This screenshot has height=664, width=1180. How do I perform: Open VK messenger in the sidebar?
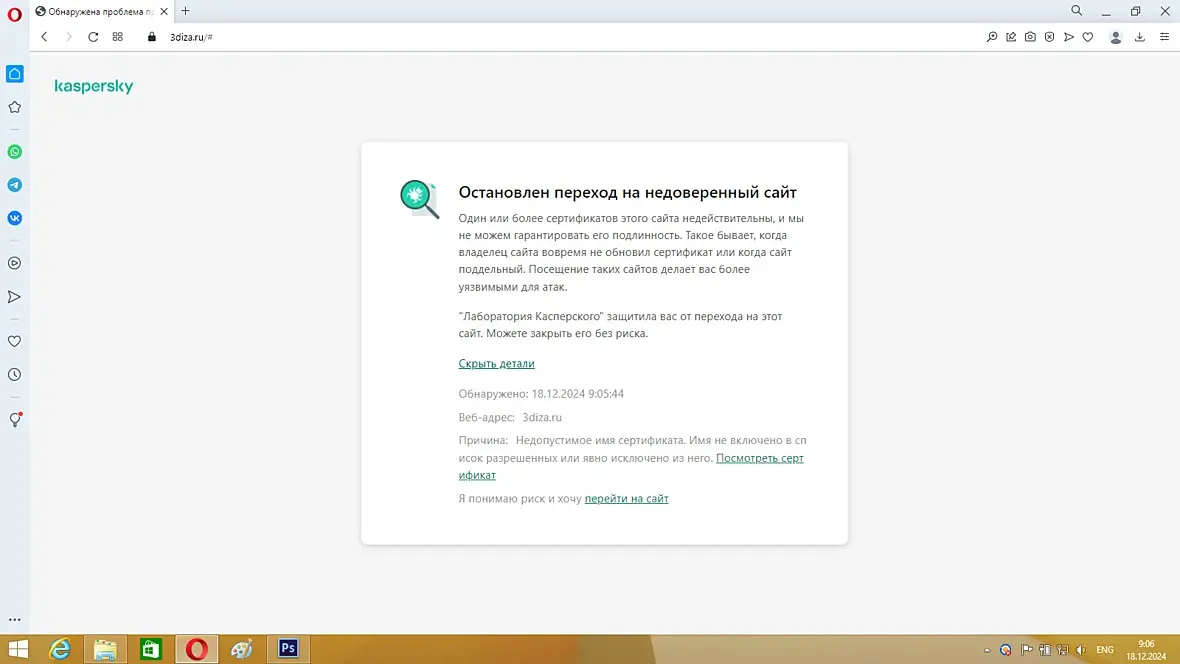pyautogui.click(x=14, y=218)
